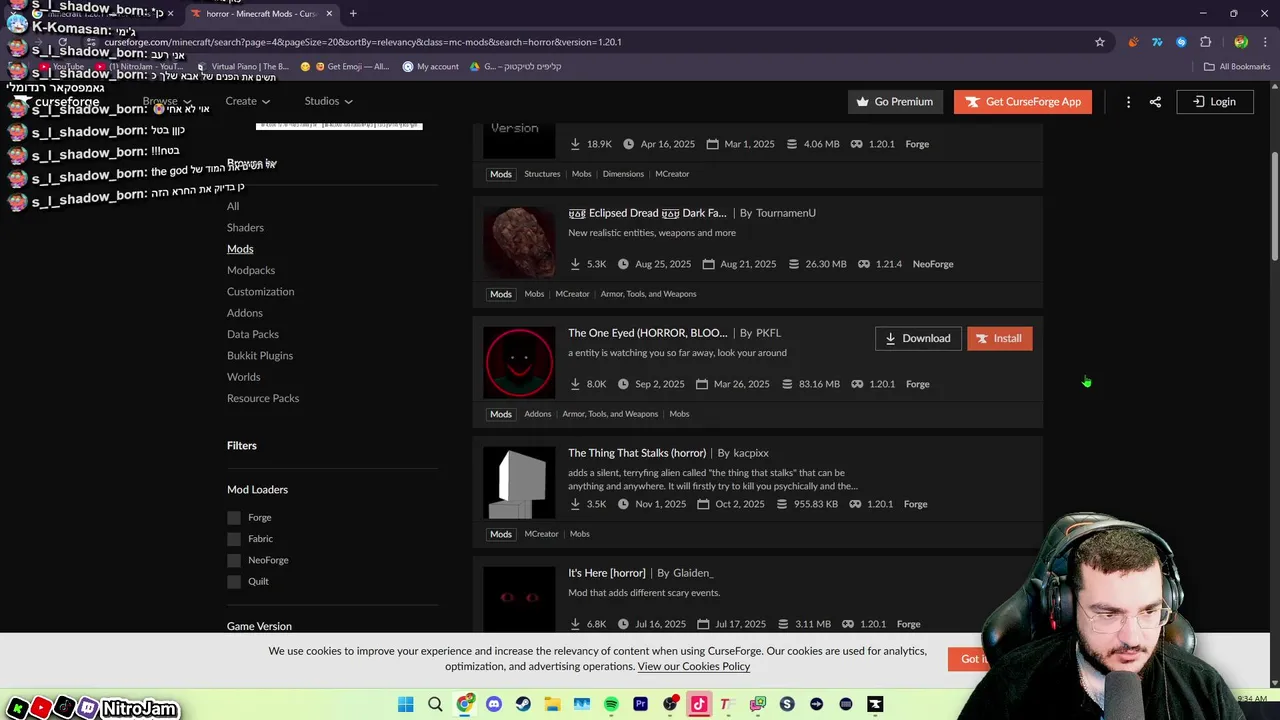Select the Bukkit Plugins category

click(260, 355)
